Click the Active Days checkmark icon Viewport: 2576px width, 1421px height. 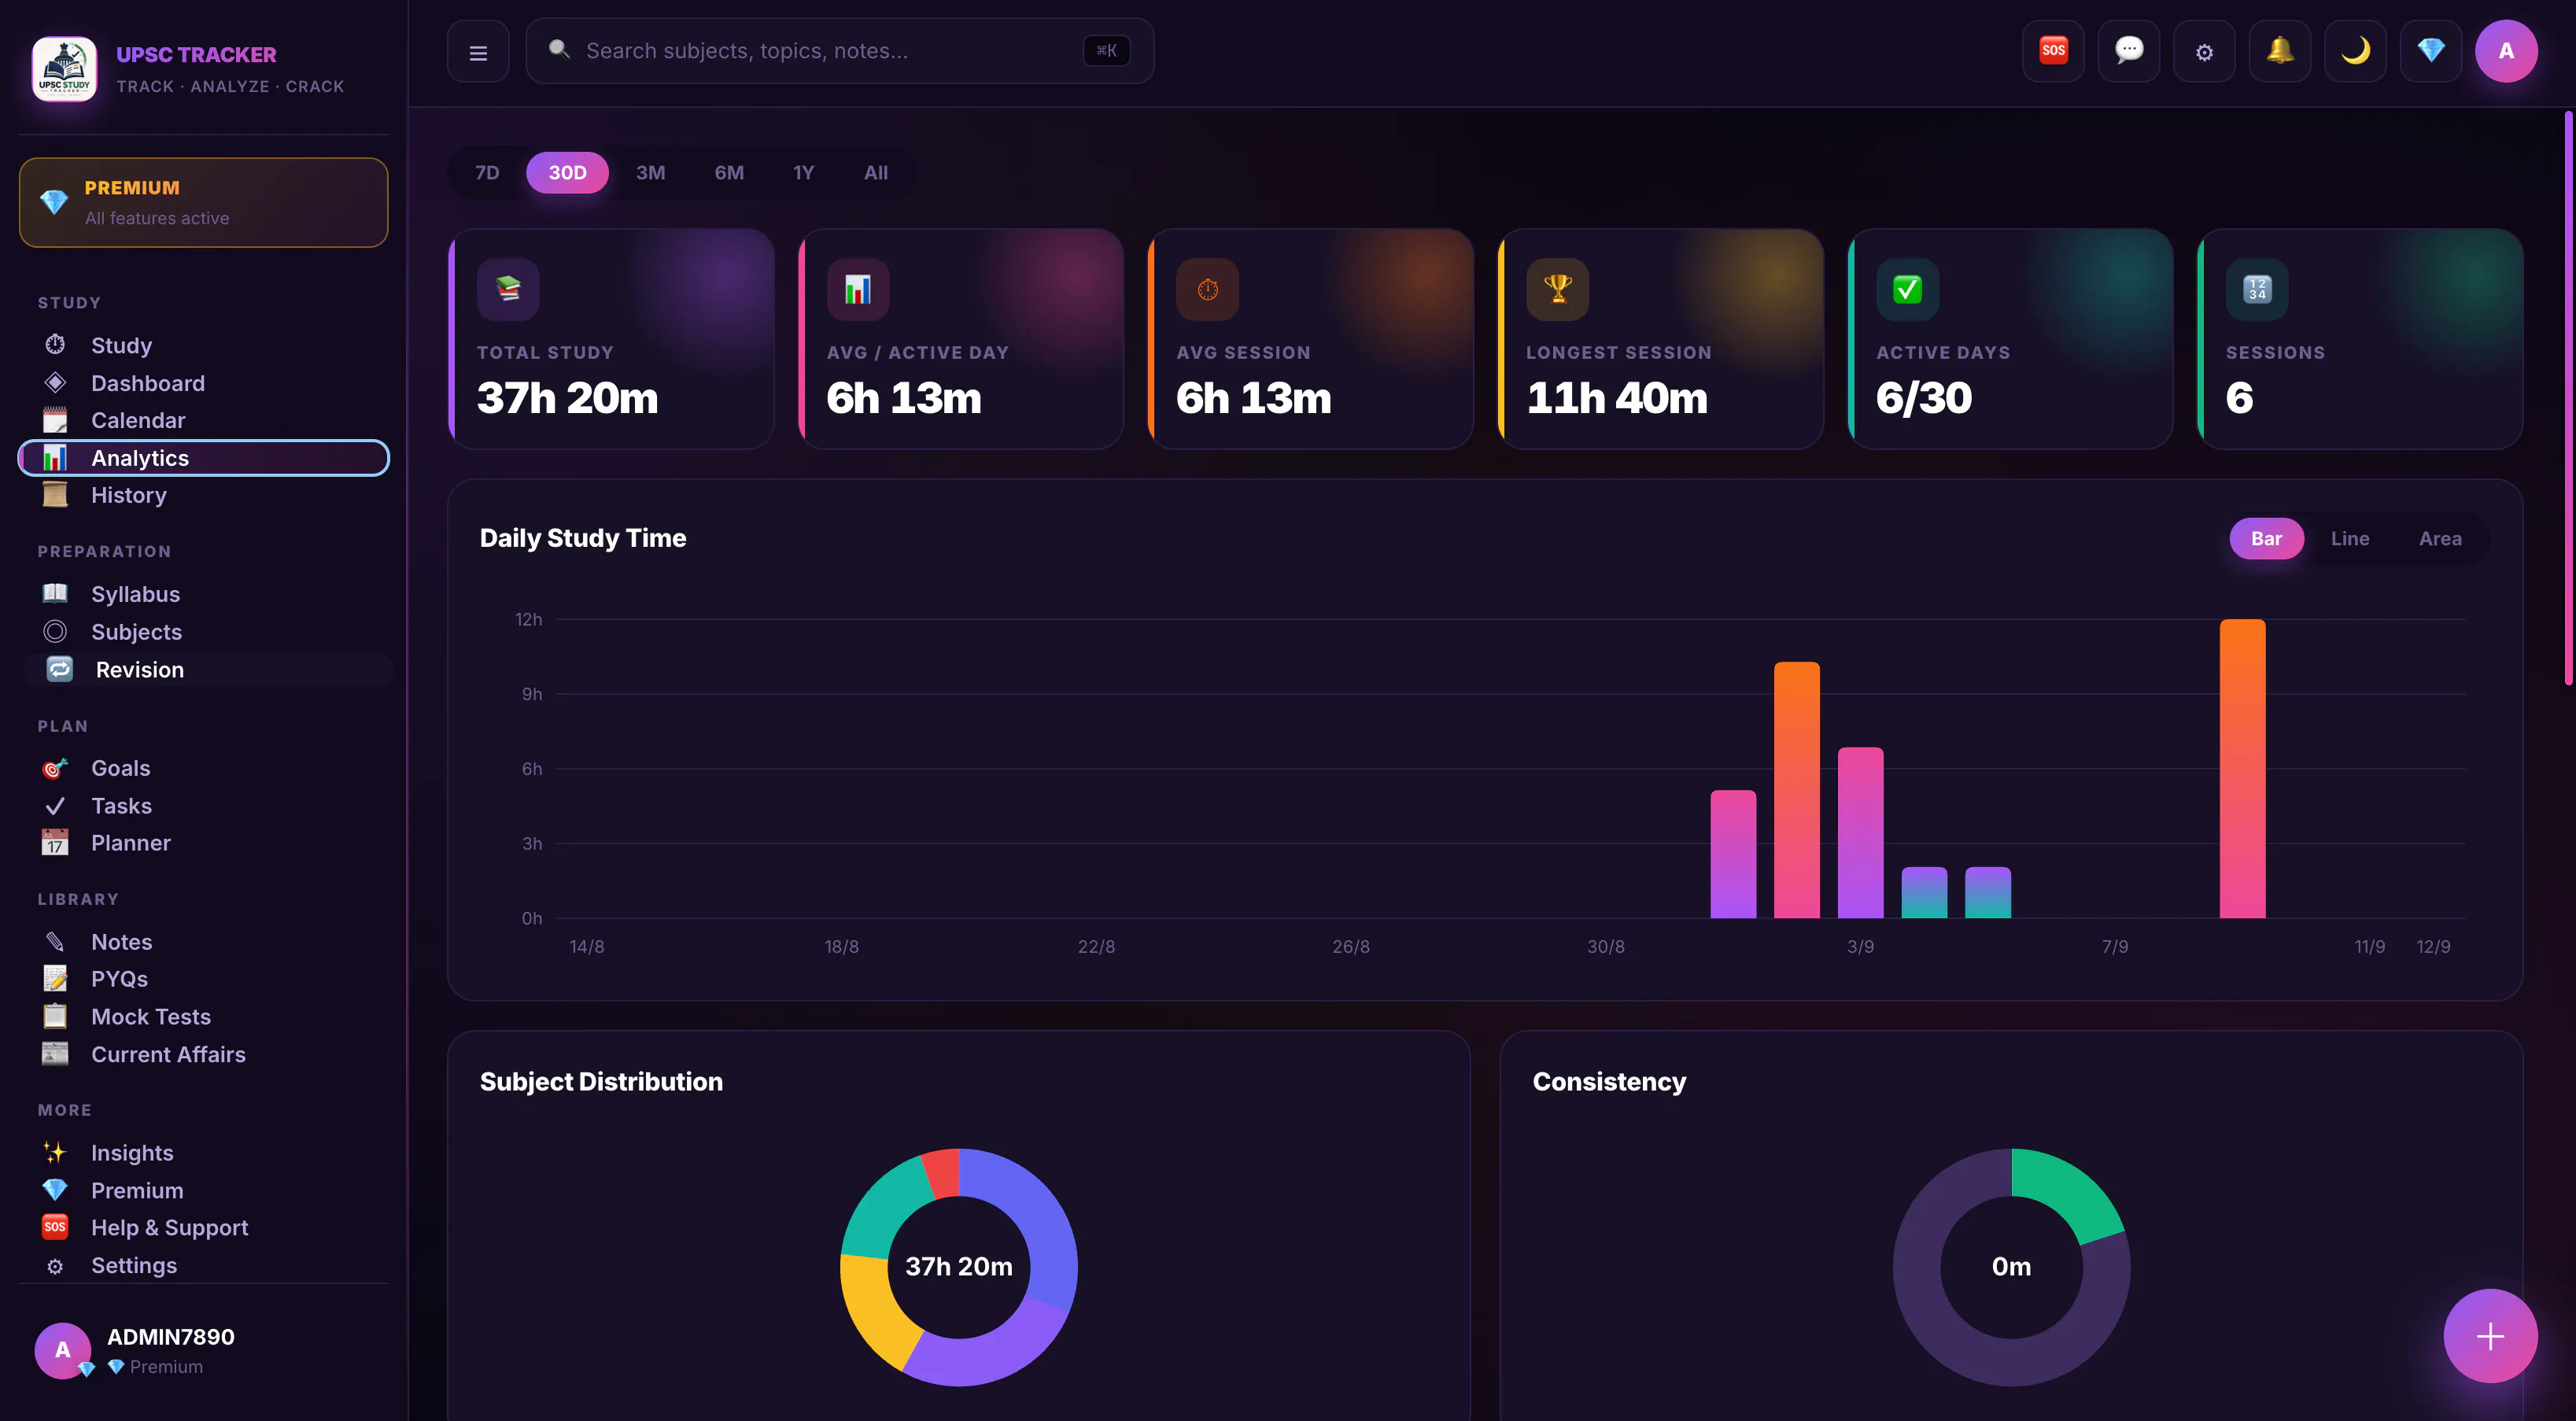coord(1907,289)
